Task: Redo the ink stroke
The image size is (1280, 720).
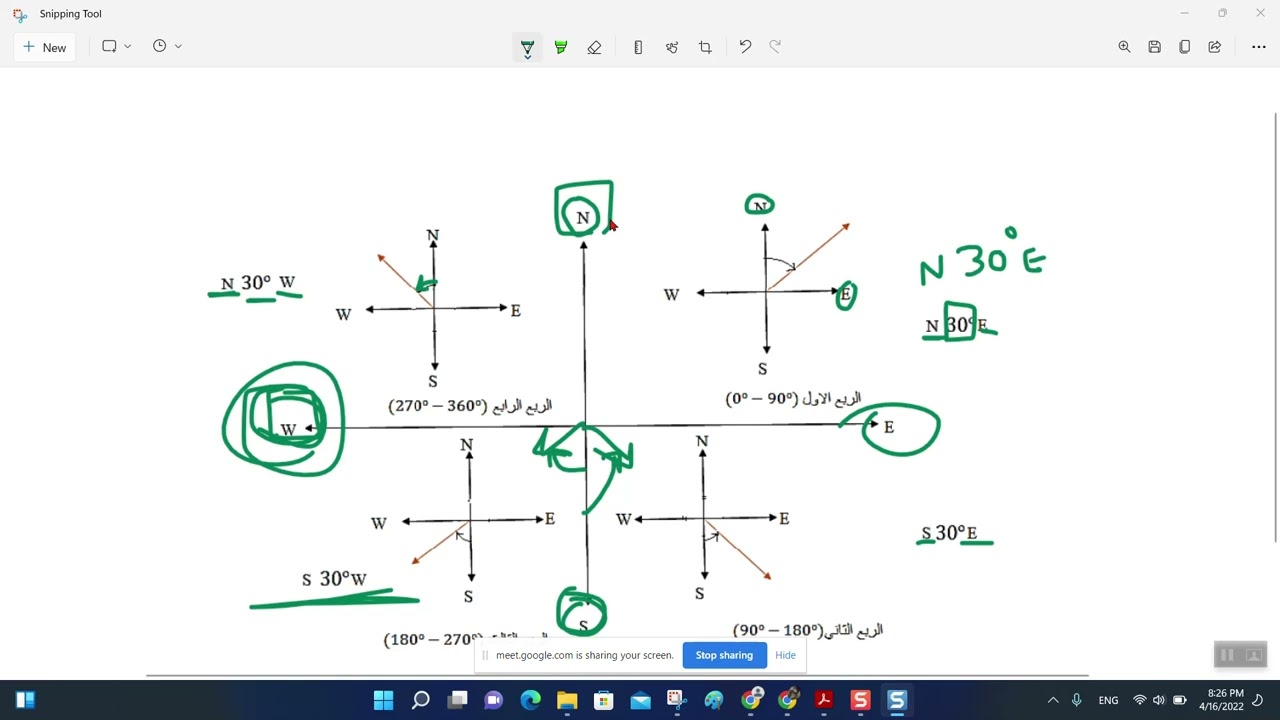Action: [775, 47]
